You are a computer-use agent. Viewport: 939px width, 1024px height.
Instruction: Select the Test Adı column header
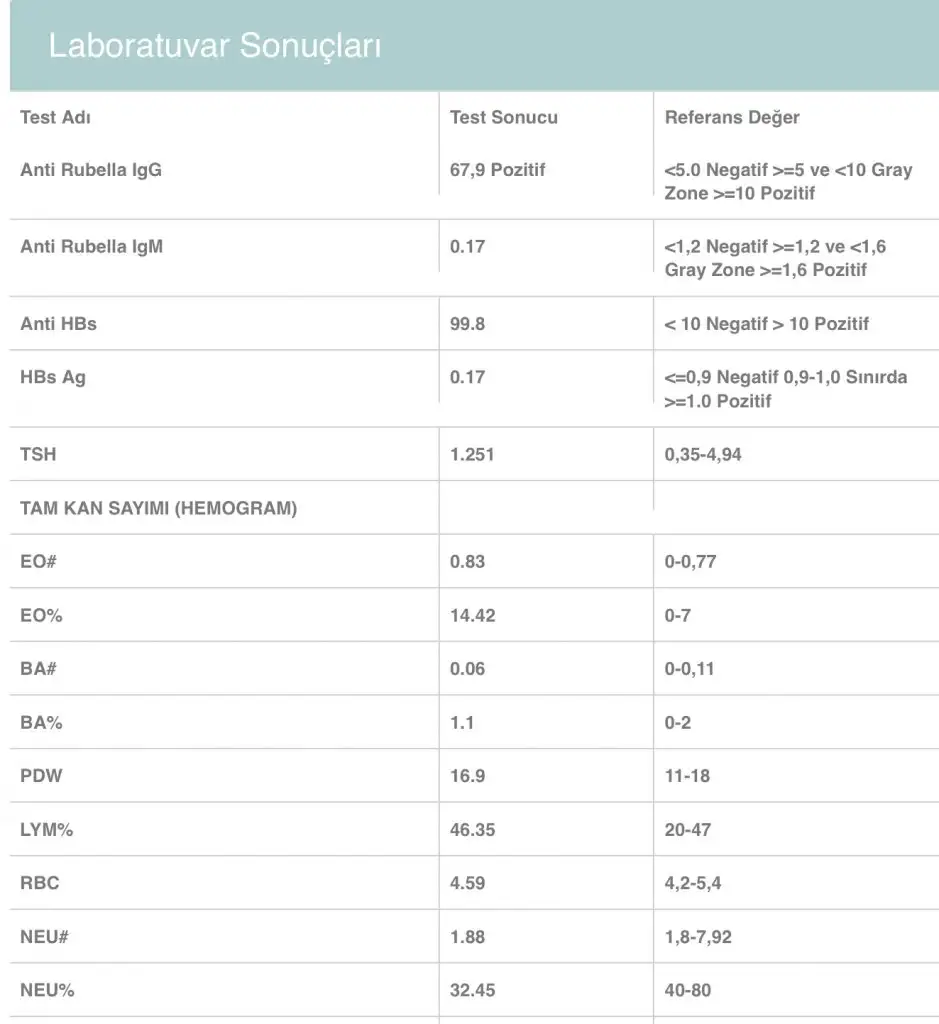(x=55, y=117)
